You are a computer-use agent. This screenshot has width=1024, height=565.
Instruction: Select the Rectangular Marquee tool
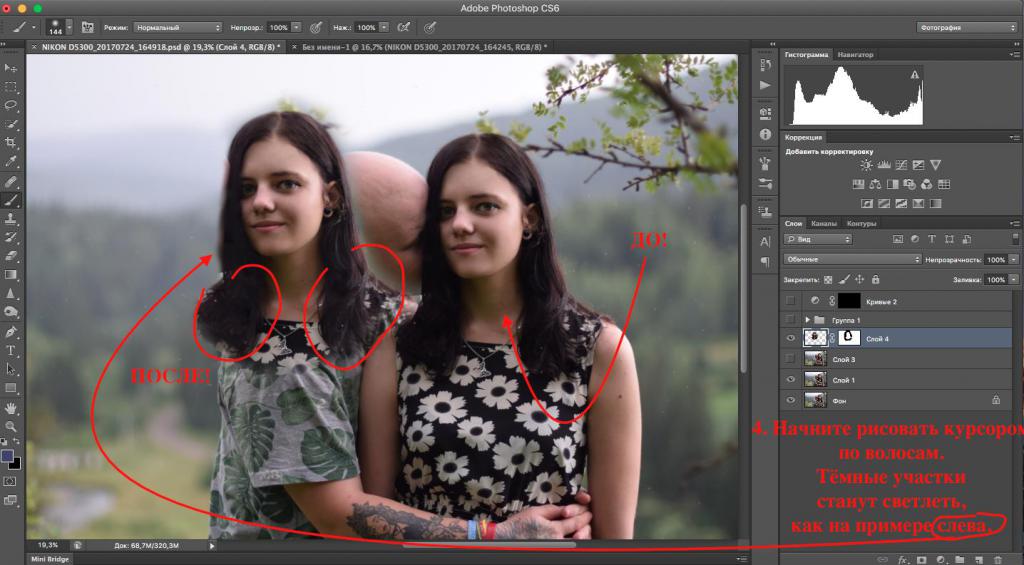[10, 87]
